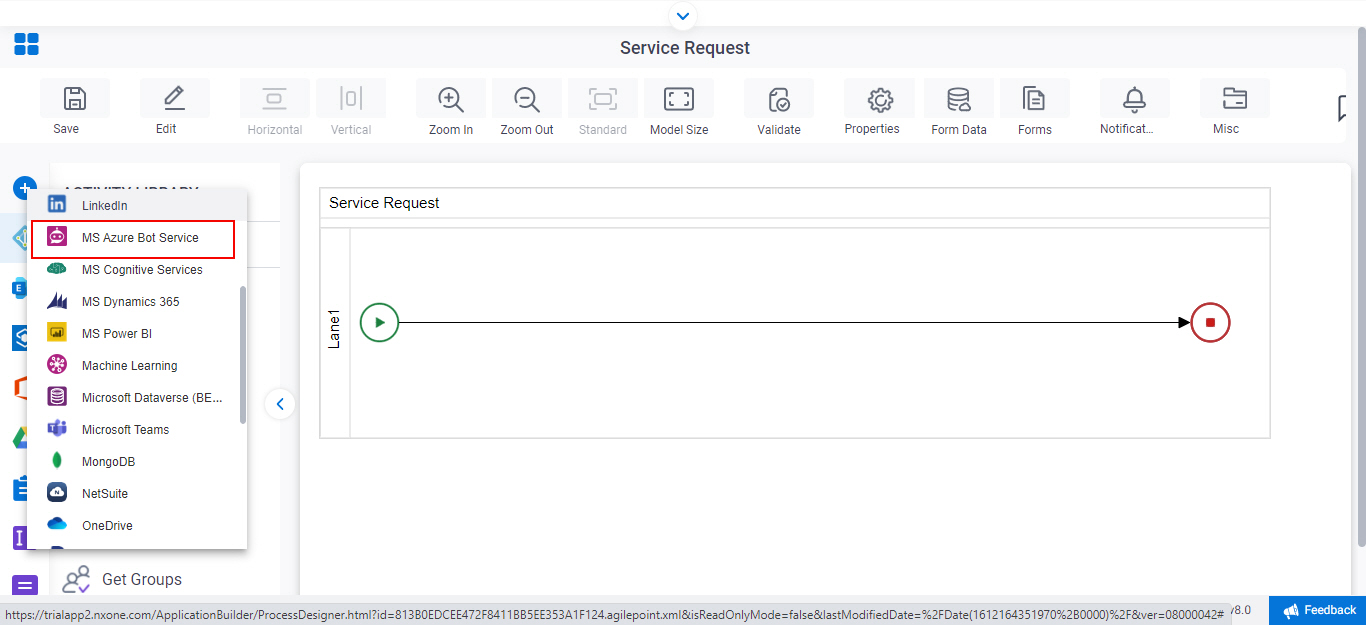Click the Office sidebar icon
Screen dimensions: 1366x625
pyautogui.click(x=19, y=388)
